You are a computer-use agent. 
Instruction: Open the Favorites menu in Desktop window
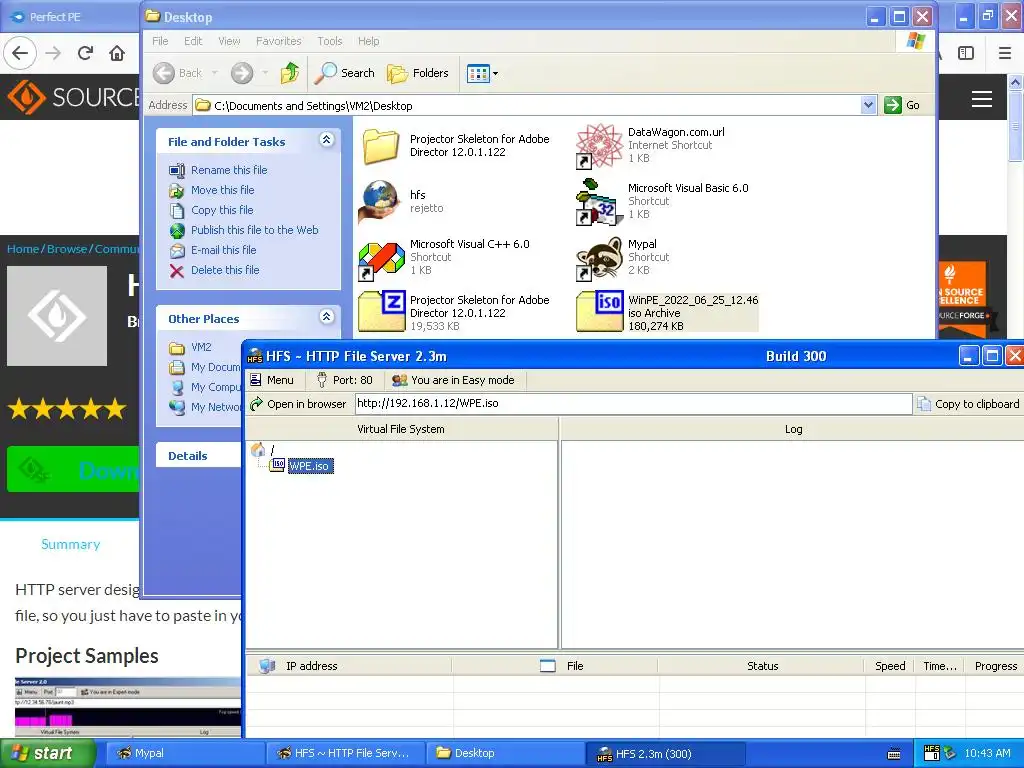click(x=278, y=41)
